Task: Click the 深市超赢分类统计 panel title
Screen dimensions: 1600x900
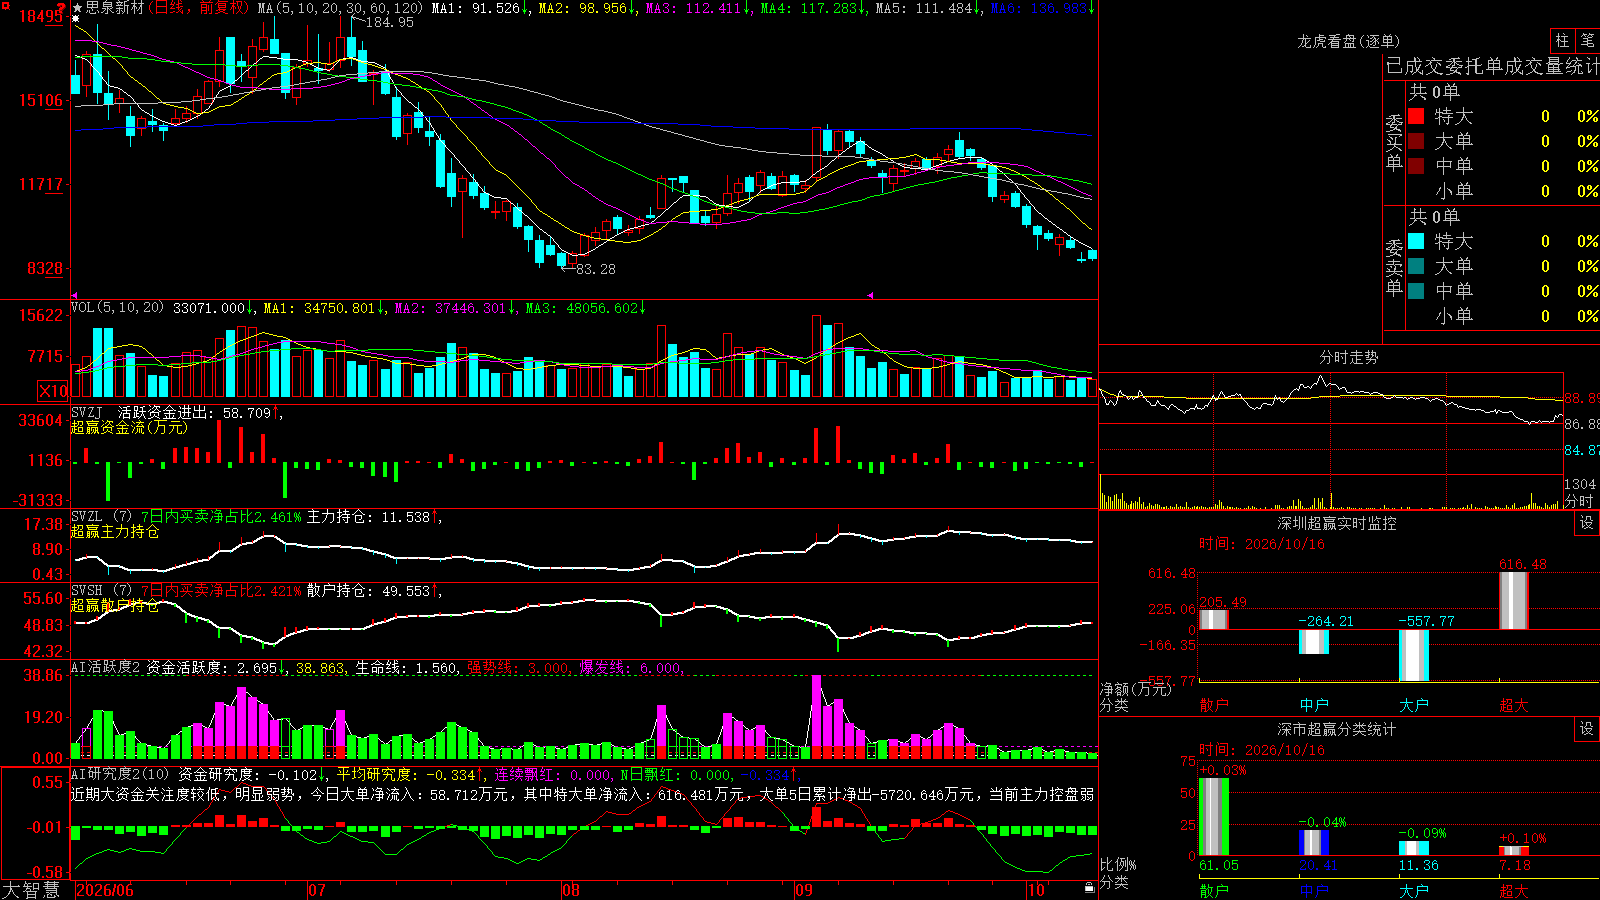Action: point(1337,729)
